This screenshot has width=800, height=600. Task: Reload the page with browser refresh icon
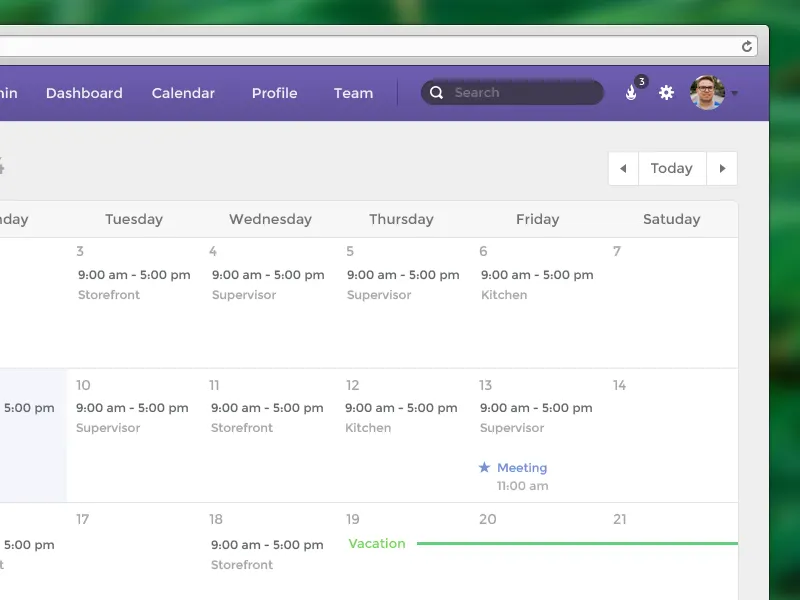pos(746,46)
